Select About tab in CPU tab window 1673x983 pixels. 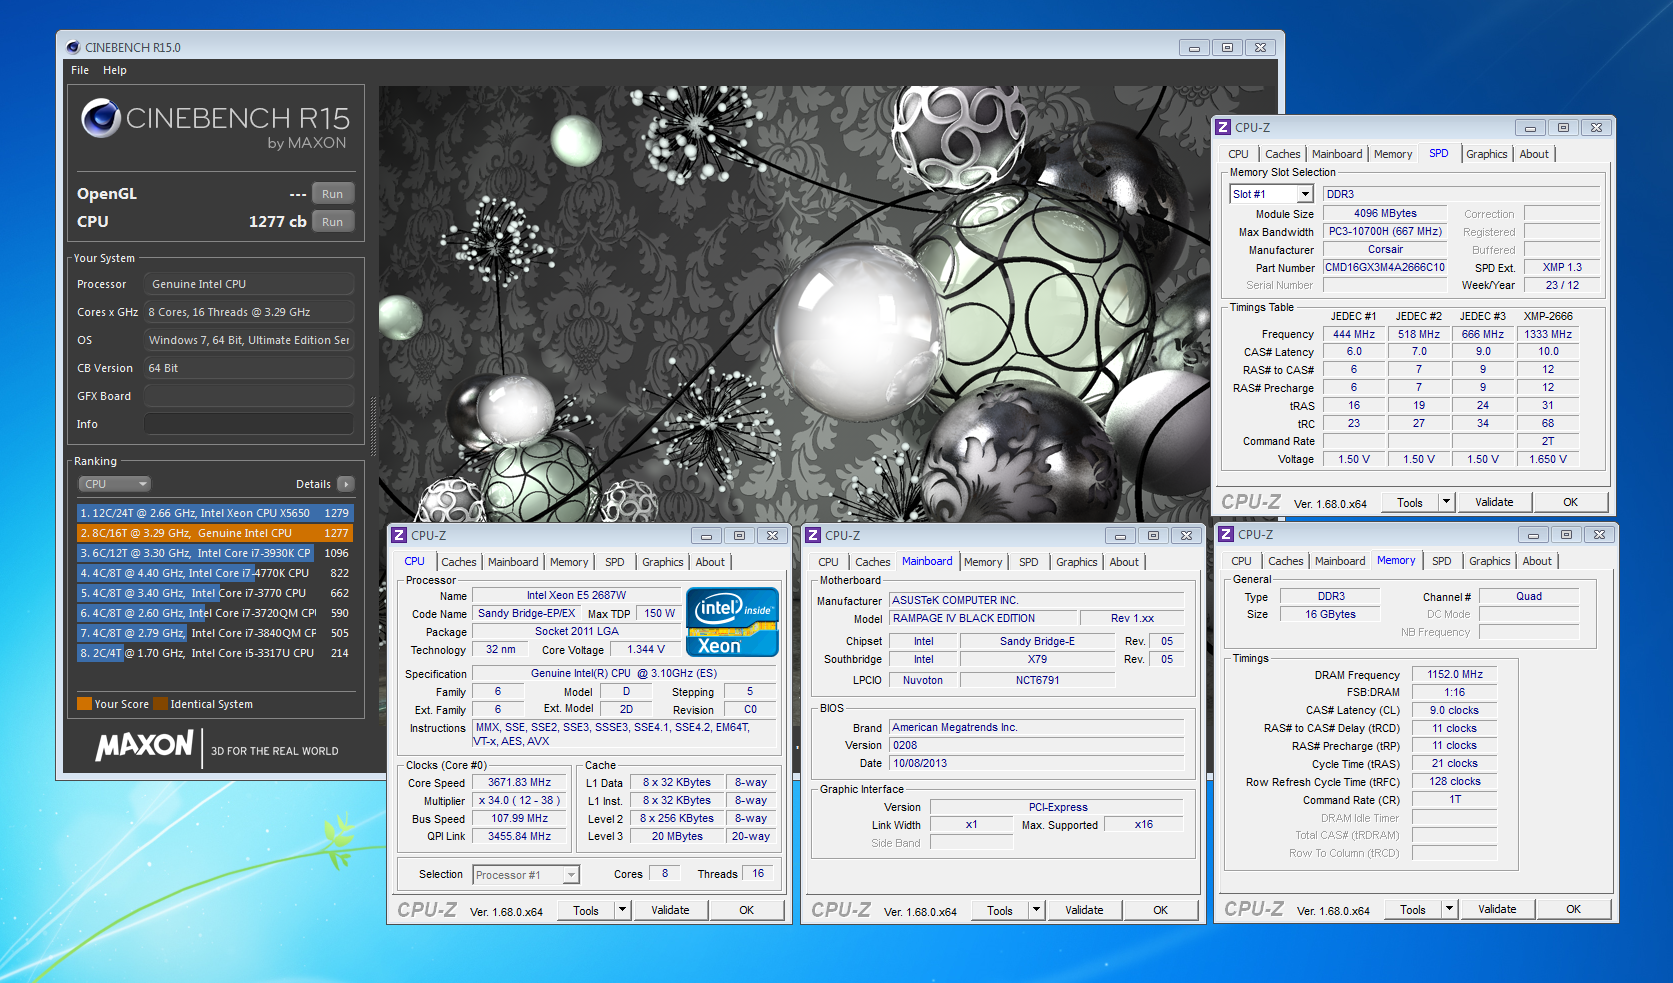[710, 562]
